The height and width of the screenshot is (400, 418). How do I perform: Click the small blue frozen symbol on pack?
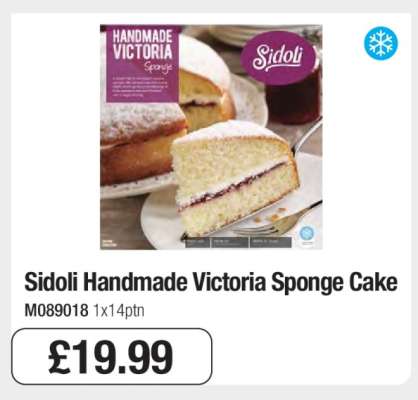click(x=306, y=234)
